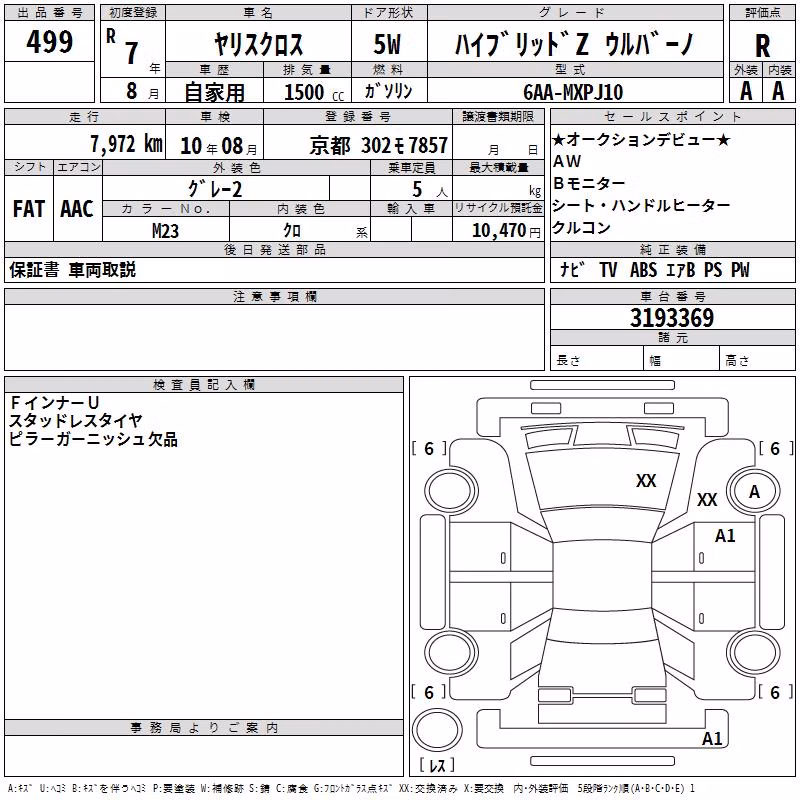Select the 譲渡書類期限 date field

pos(498,142)
